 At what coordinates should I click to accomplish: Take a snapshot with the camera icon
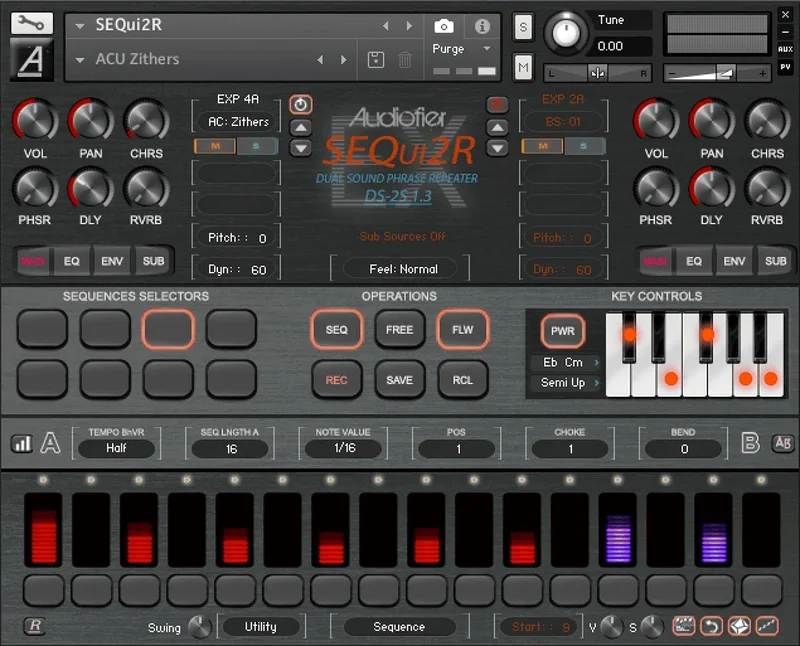tap(444, 26)
